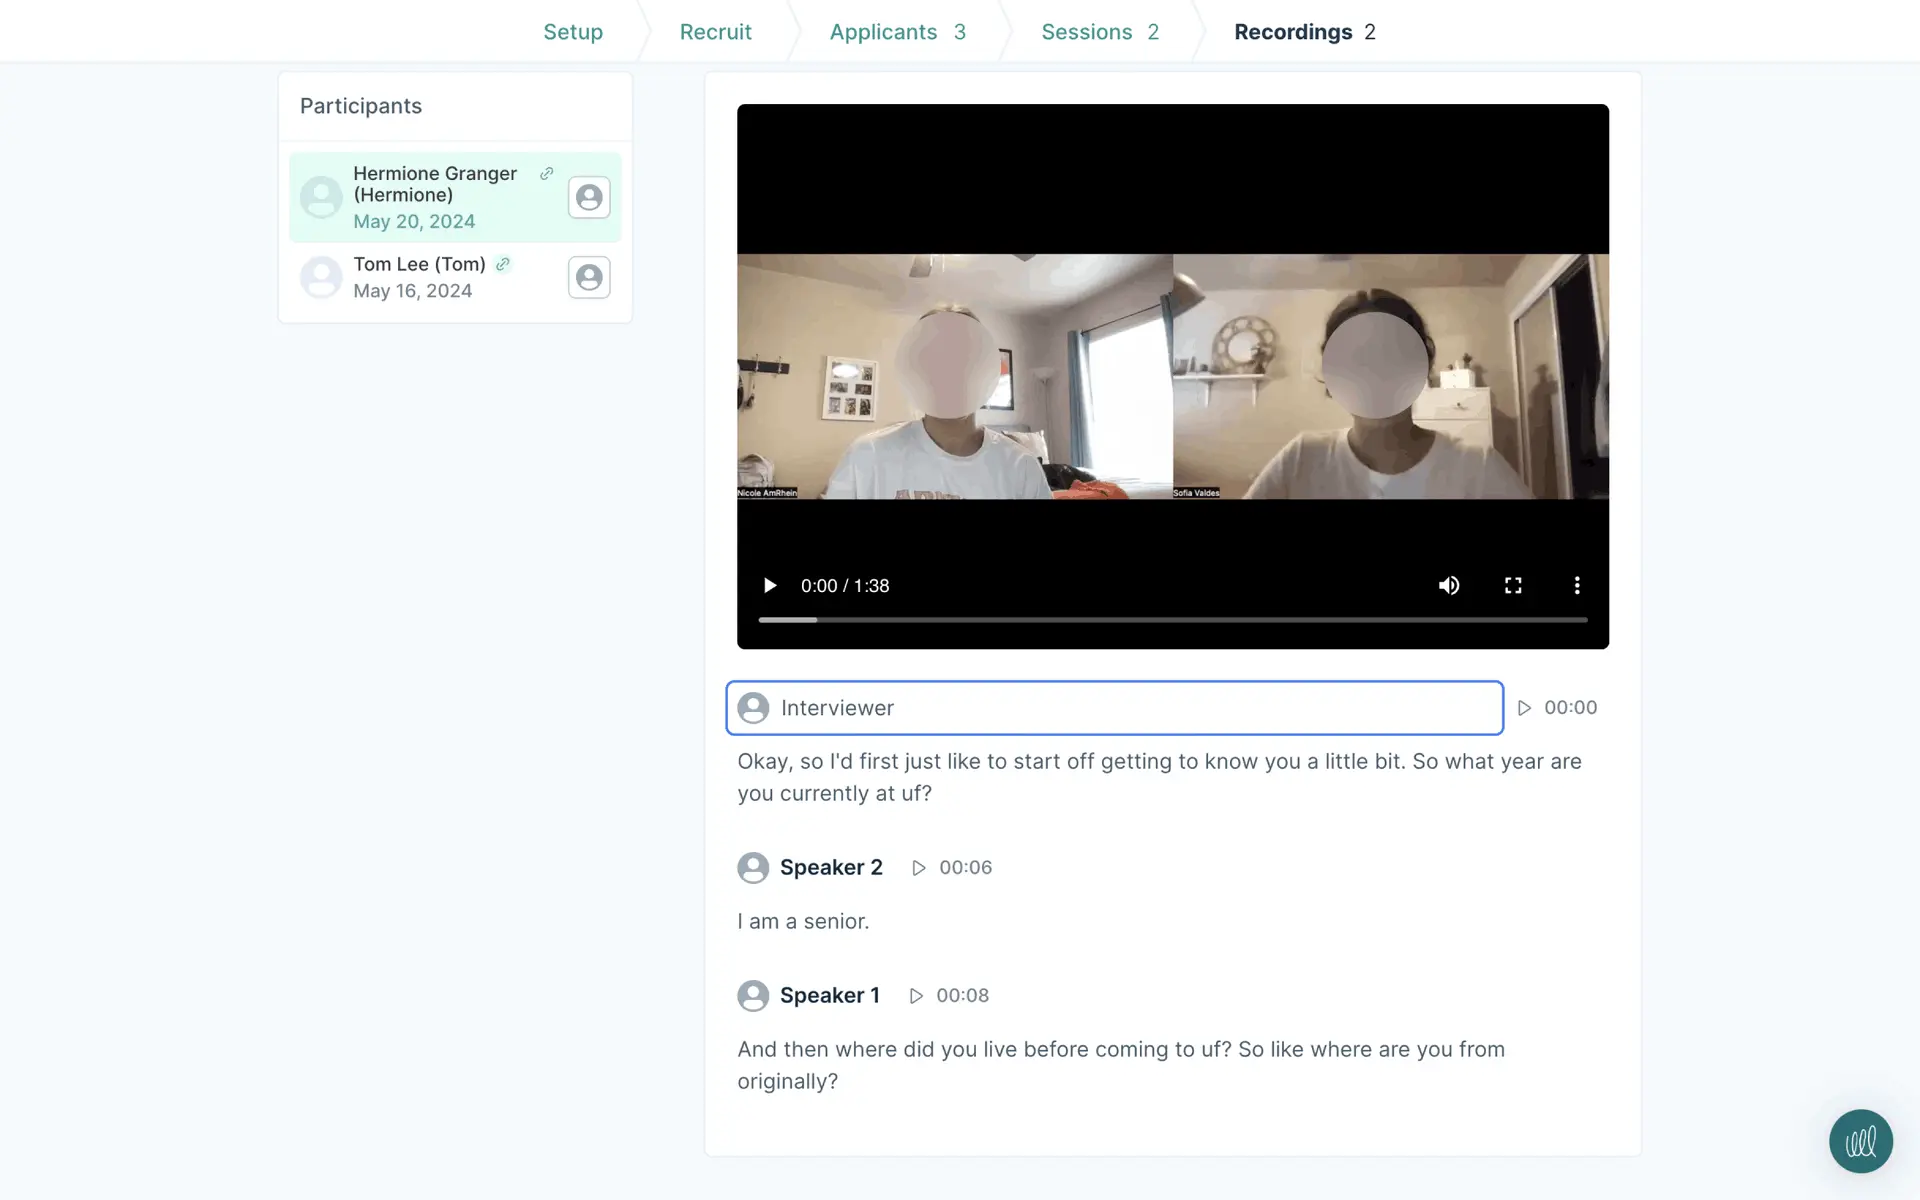Select Tom Lee participant recording
Screen dimensions: 1920x1200
420,277
